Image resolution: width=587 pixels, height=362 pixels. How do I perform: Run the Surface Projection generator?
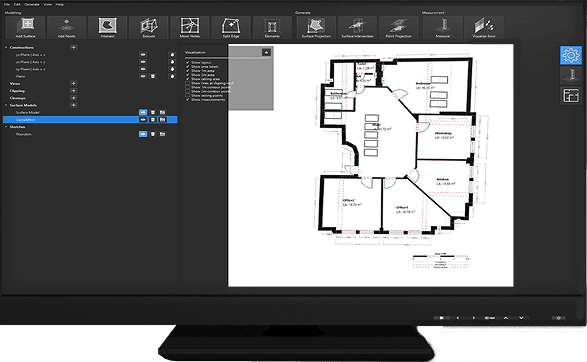point(316,27)
